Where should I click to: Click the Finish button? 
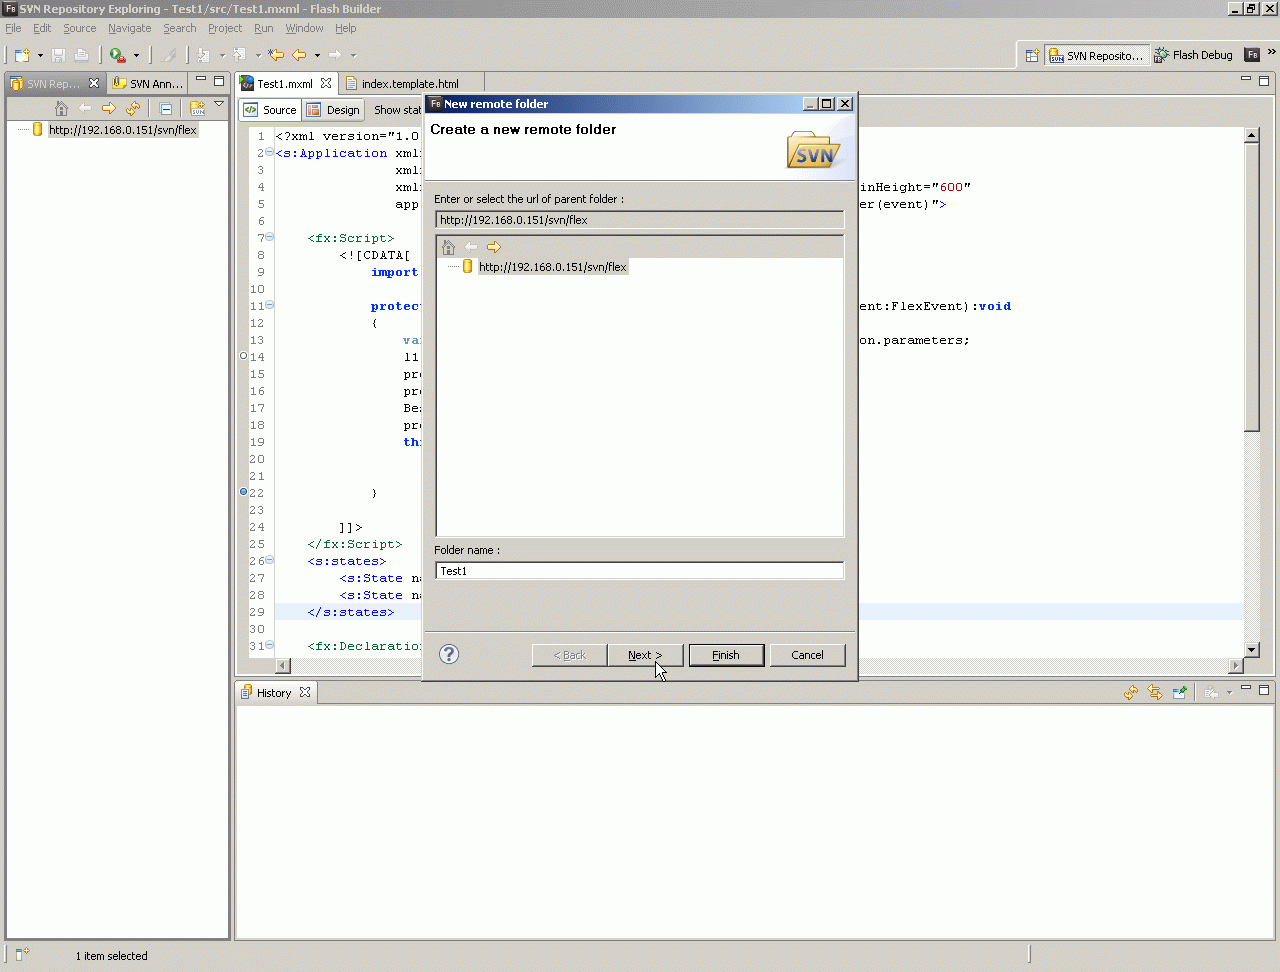pos(726,655)
